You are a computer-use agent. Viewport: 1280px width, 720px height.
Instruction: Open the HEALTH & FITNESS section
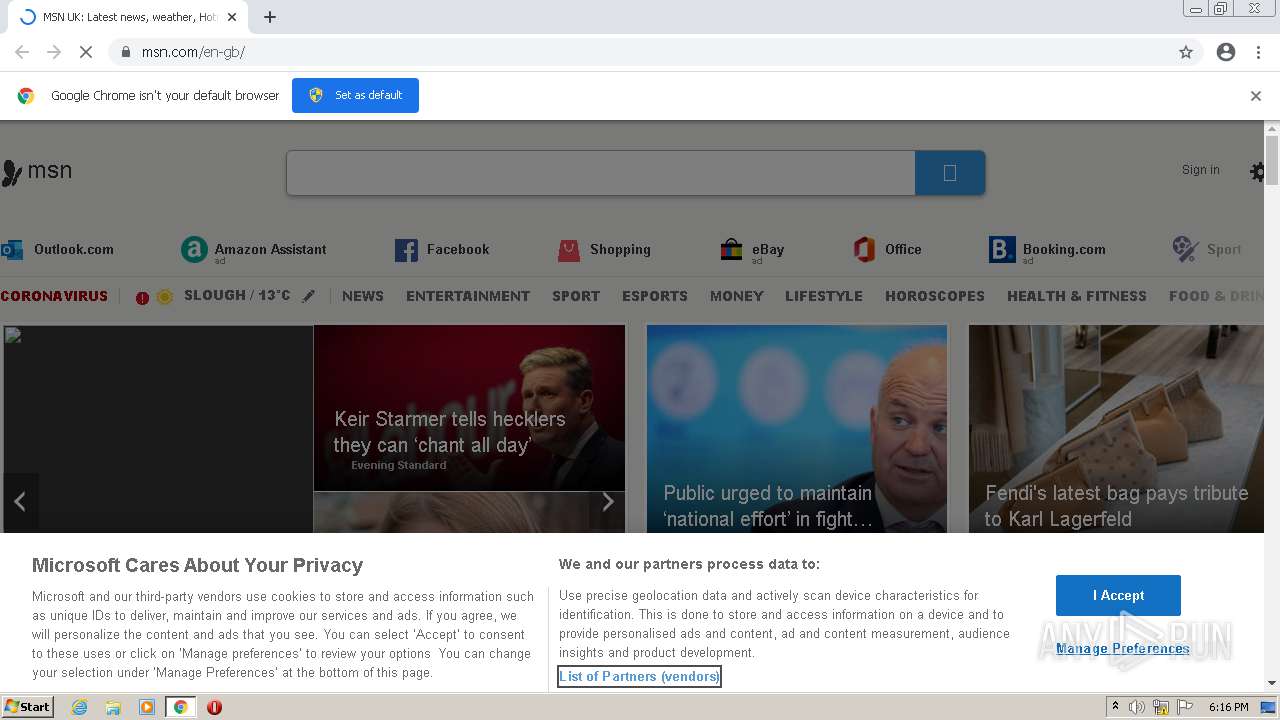point(1077,296)
